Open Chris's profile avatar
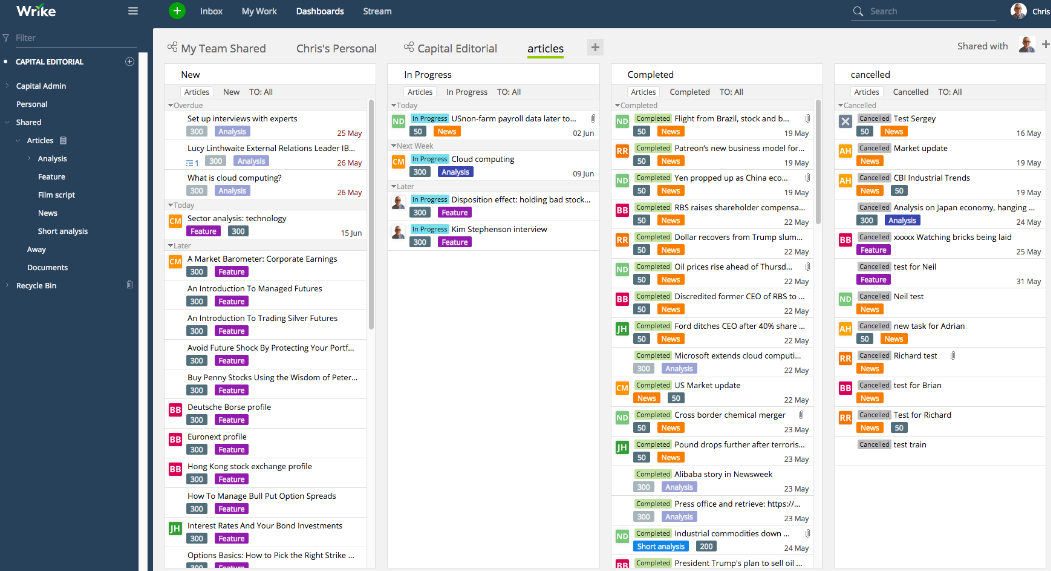This screenshot has height=571, width=1051. coord(1019,11)
